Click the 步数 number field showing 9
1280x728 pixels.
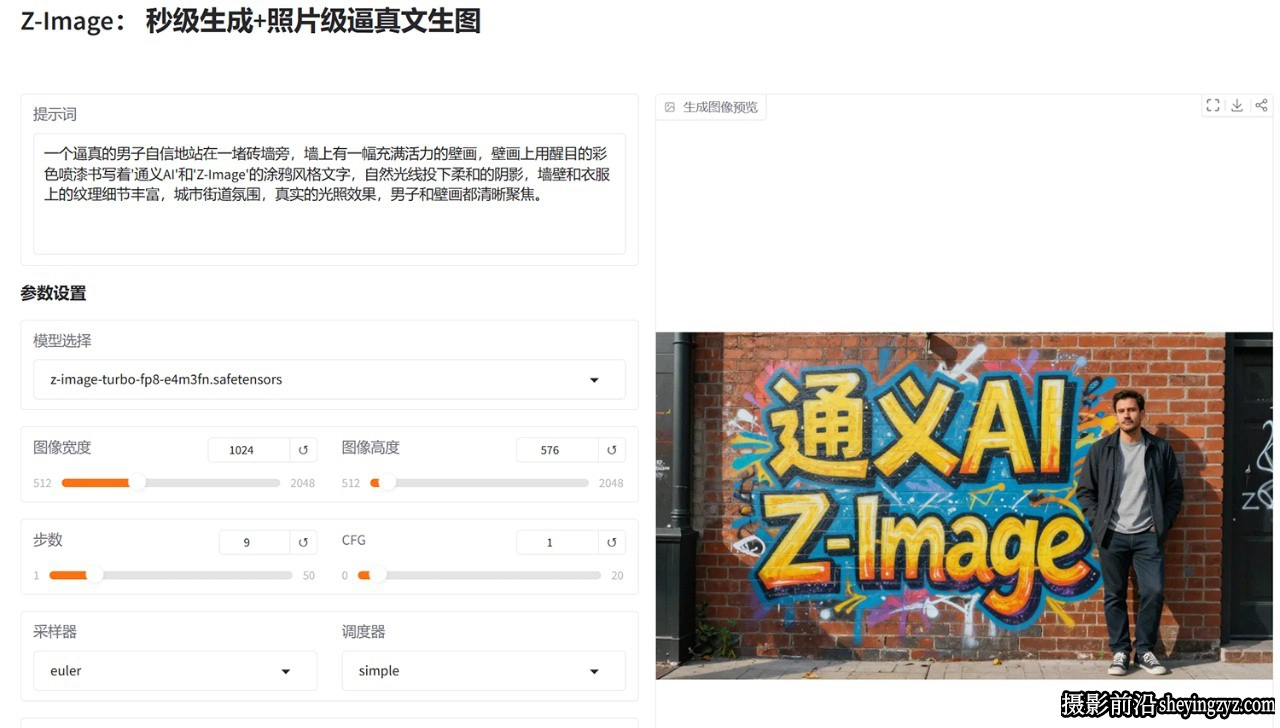pyautogui.click(x=255, y=542)
